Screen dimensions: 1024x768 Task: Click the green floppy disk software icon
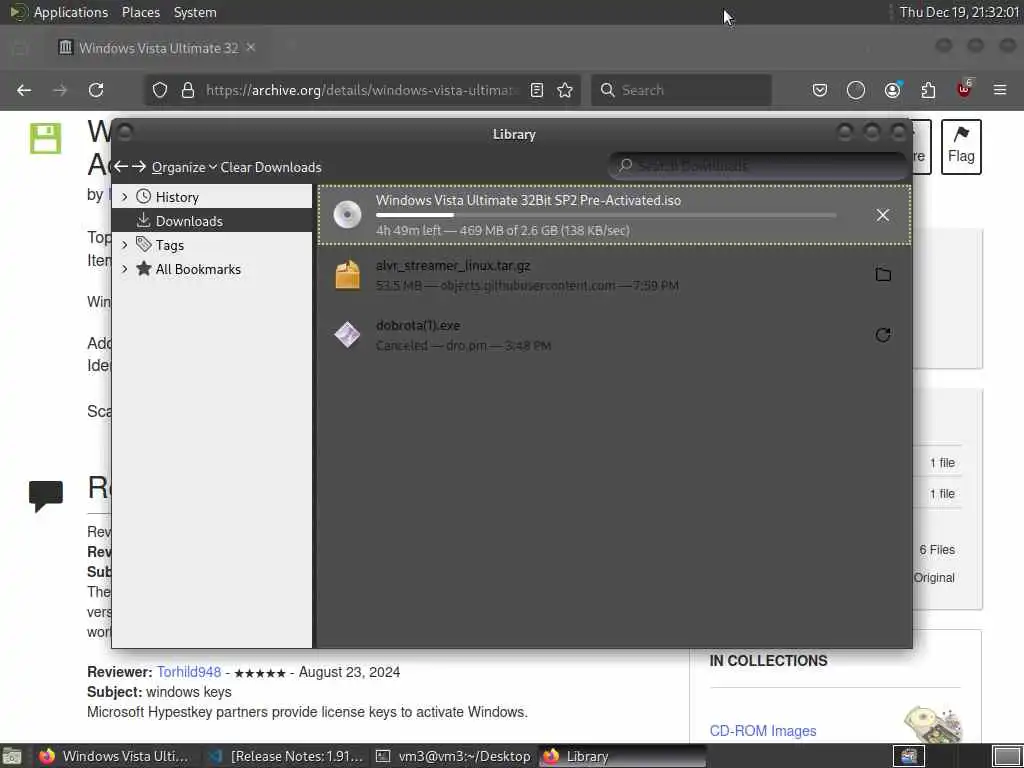(x=45, y=138)
